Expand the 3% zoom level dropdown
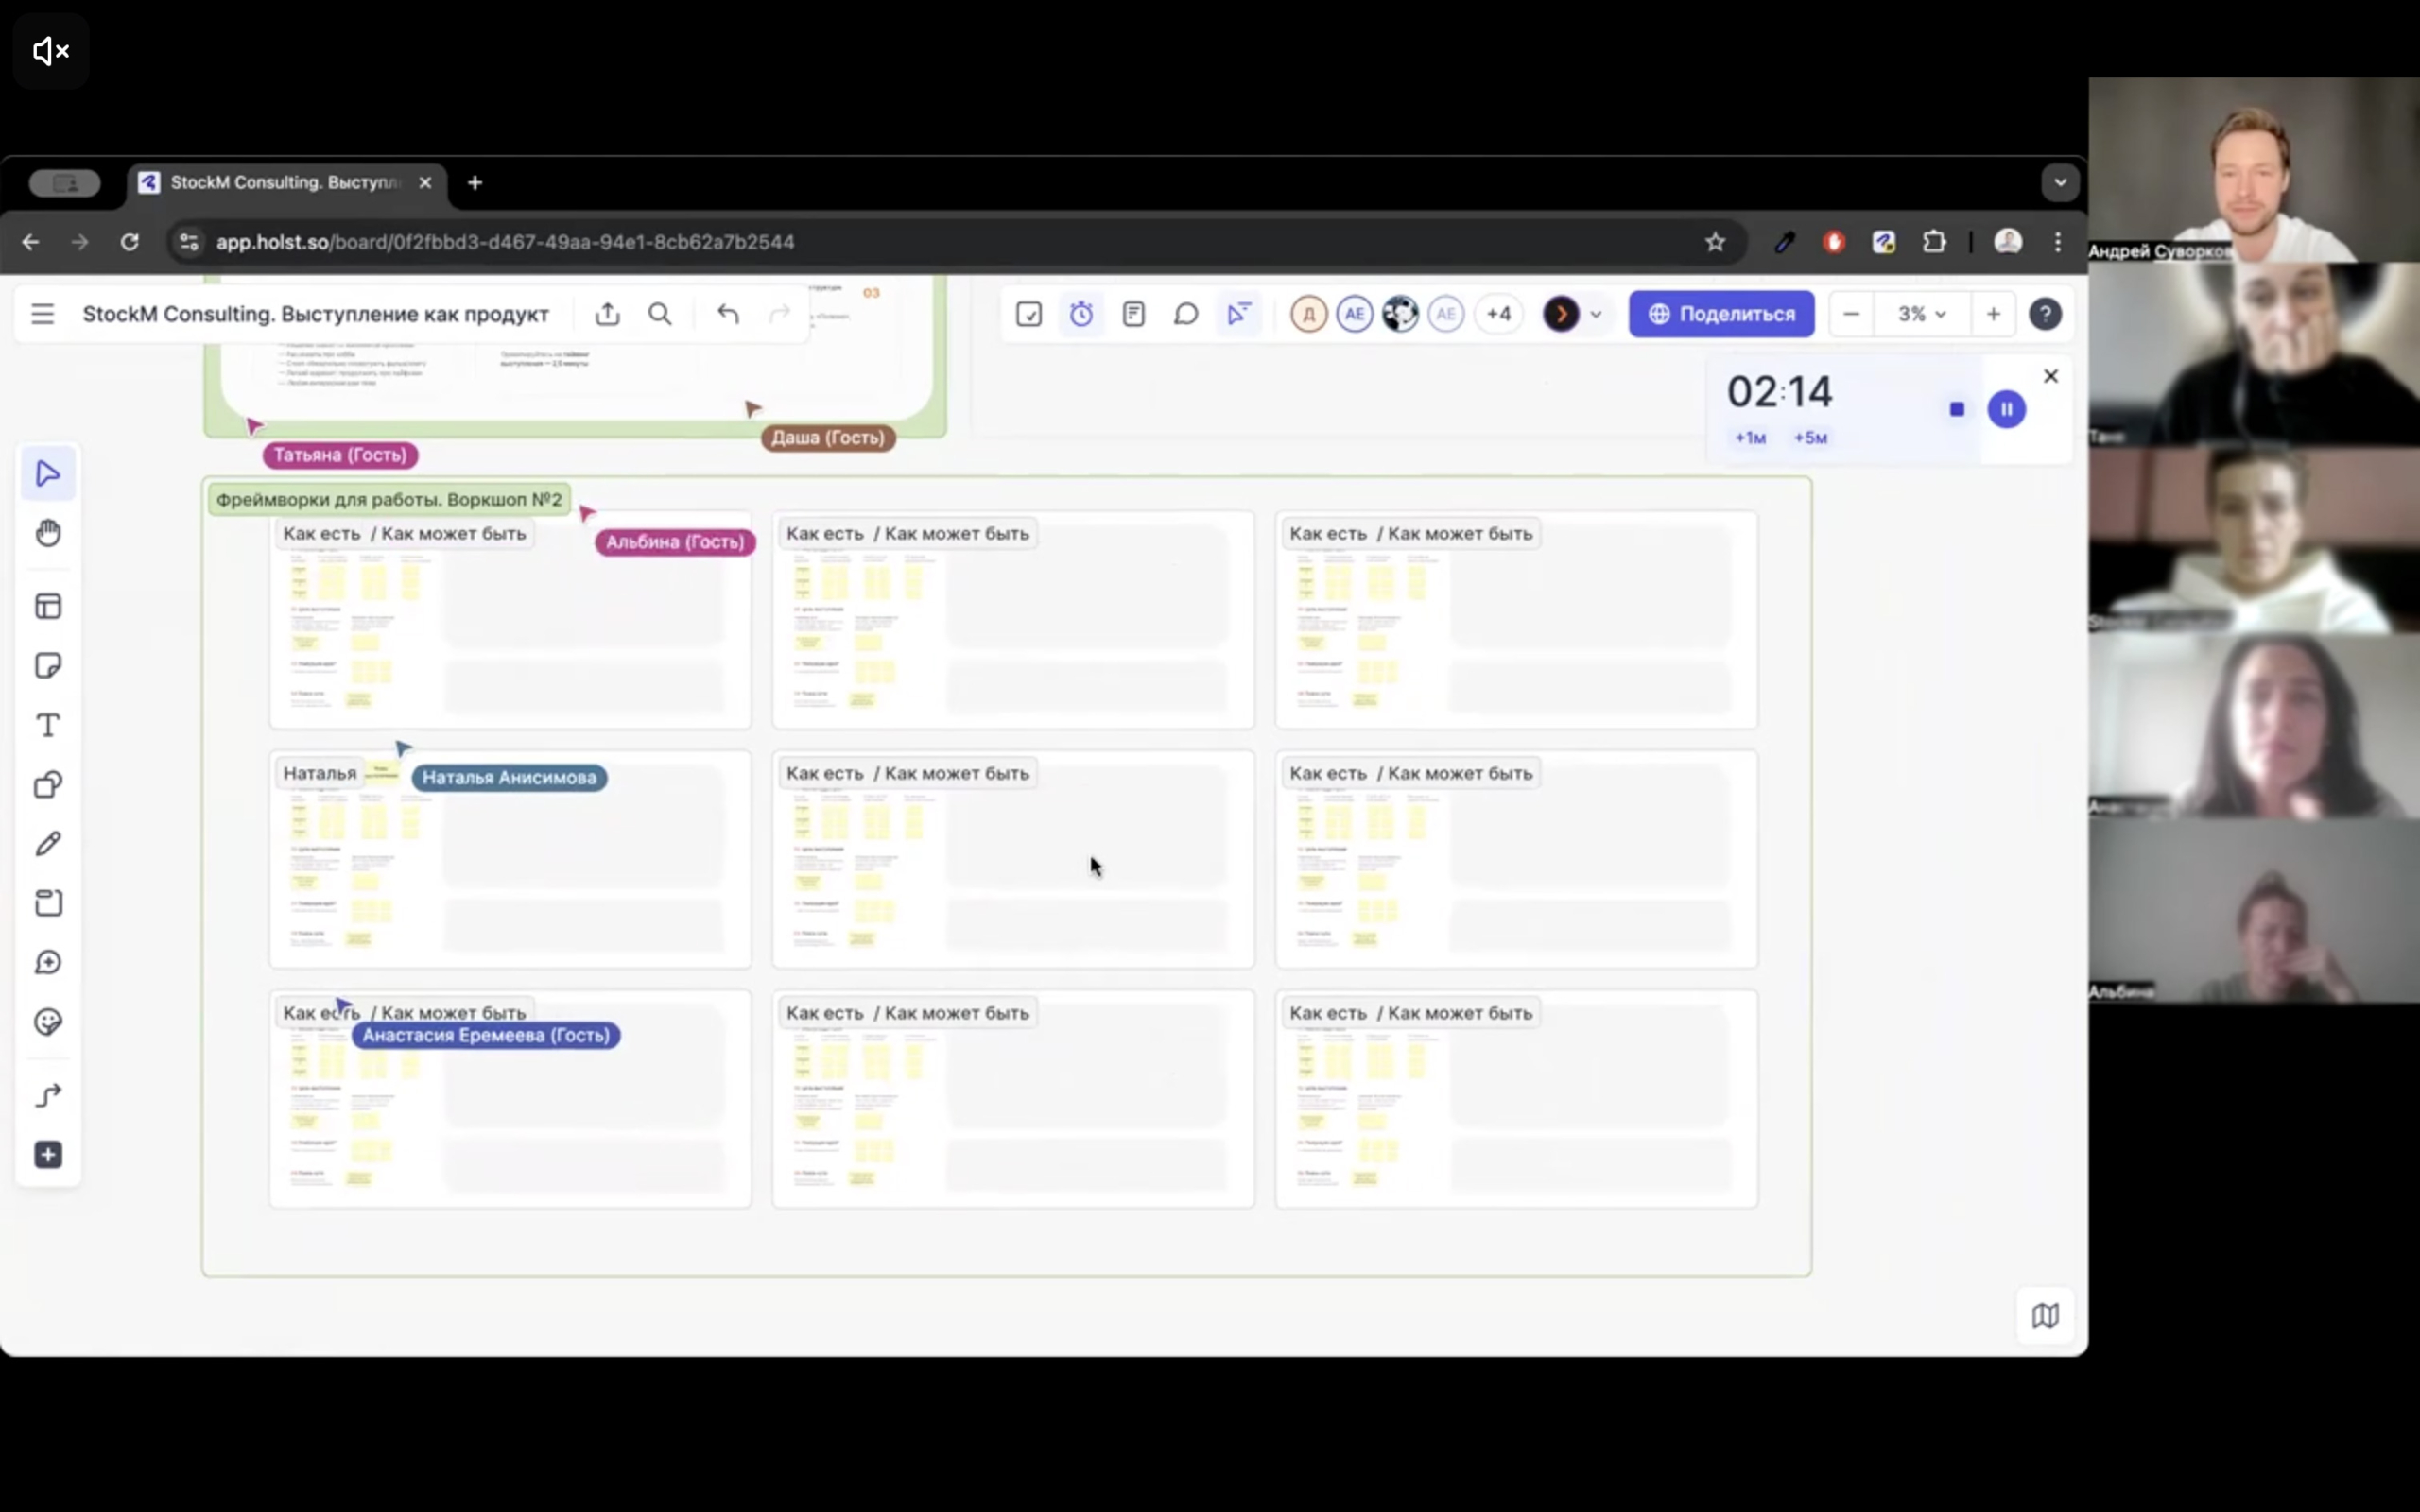Viewport: 2420px width, 1512px height. coord(1921,314)
